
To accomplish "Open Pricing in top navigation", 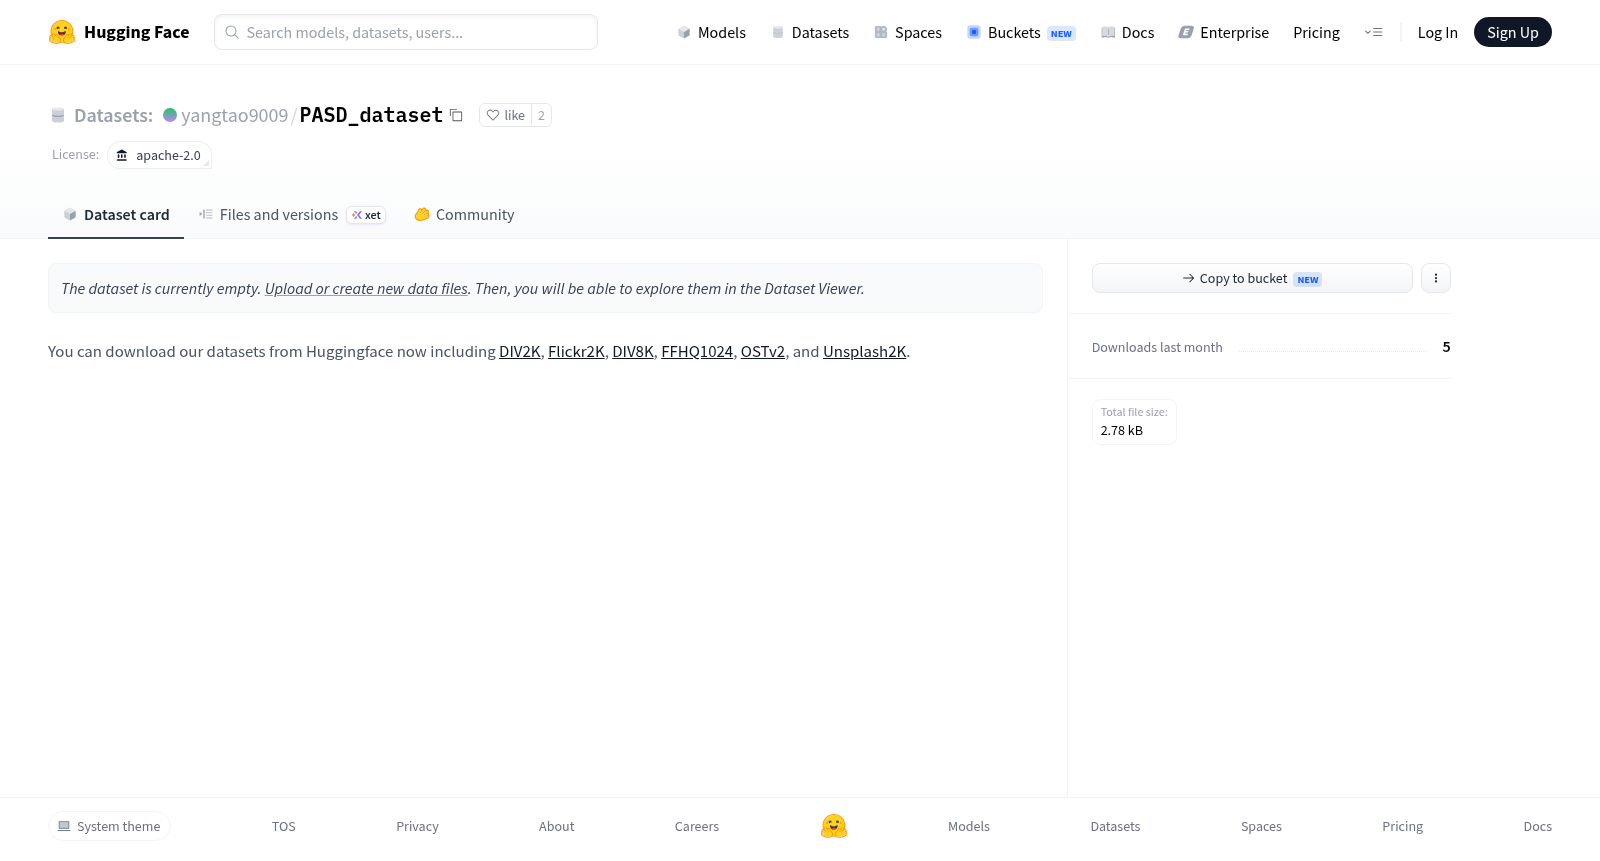I will coord(1316,32).
